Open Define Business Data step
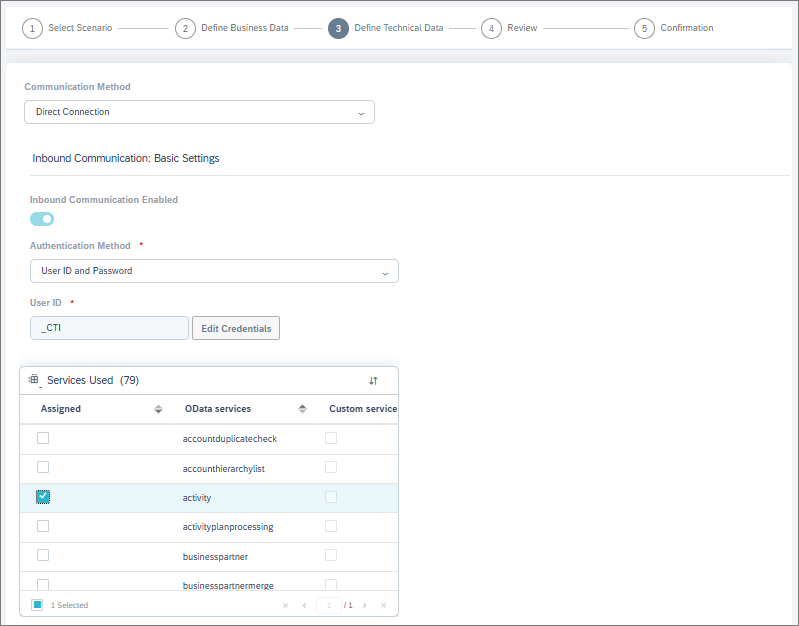 tap(185, 28)
